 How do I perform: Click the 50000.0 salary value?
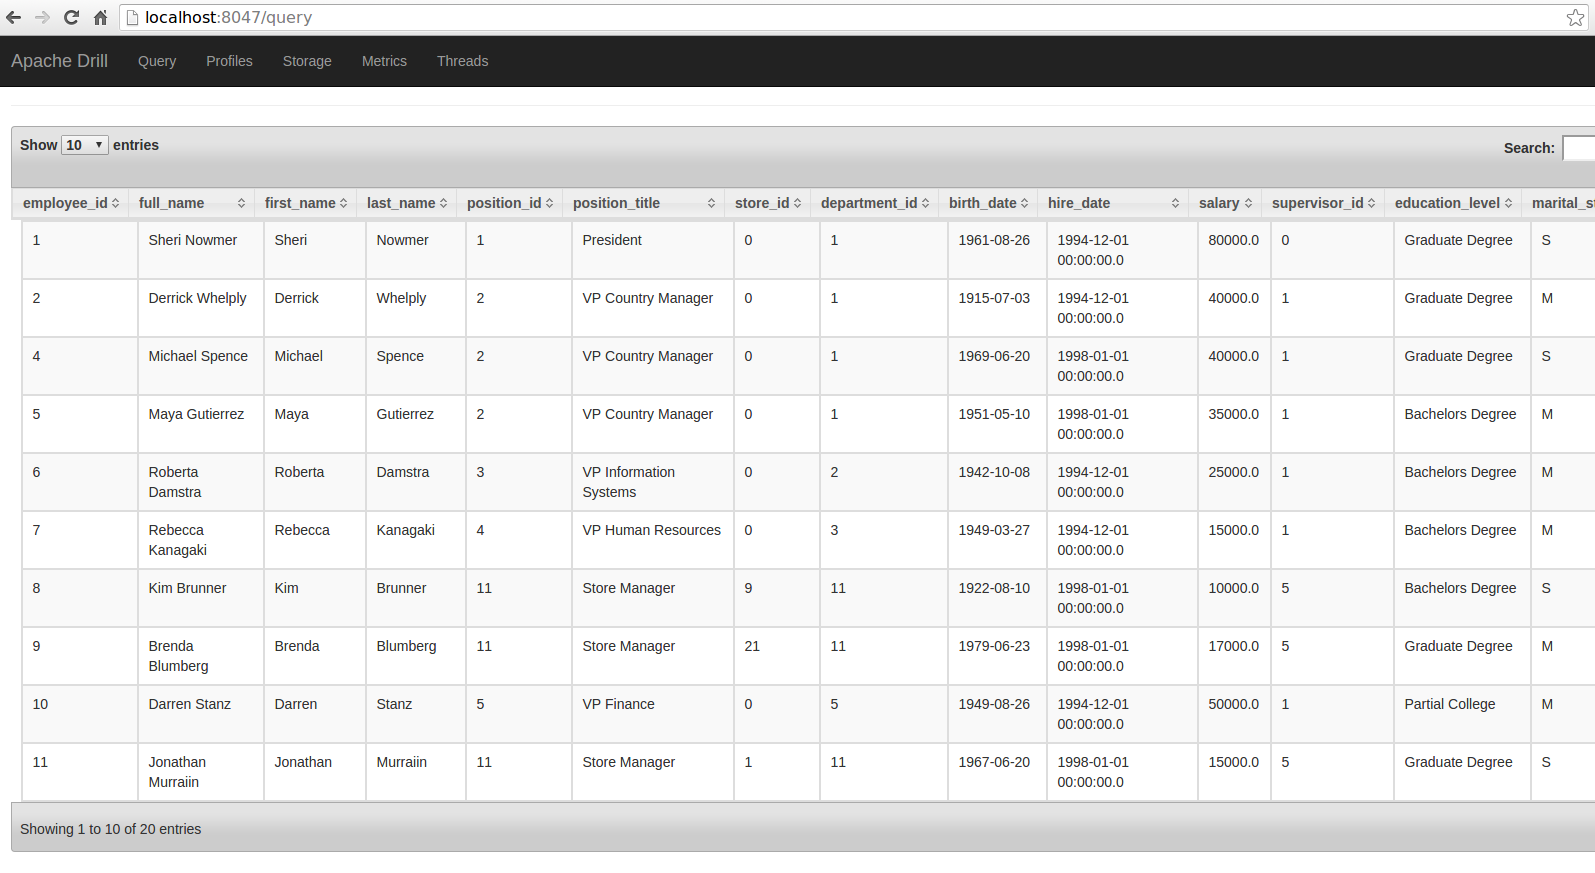click(x=1234, y=704)
